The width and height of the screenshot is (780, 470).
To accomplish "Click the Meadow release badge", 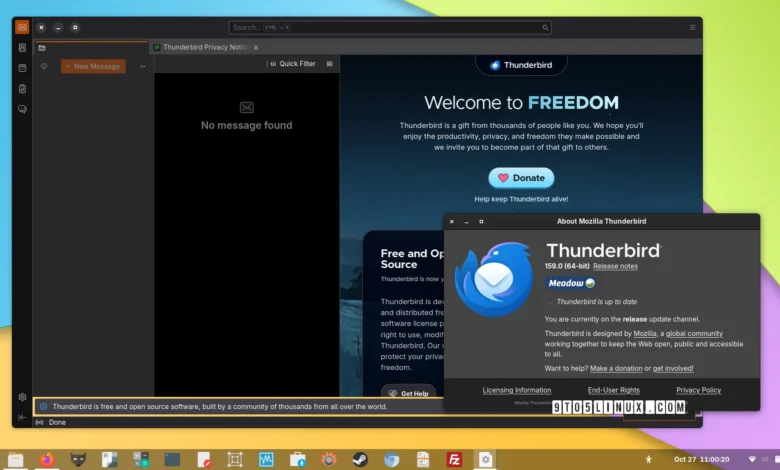I will tap(571, 283).
